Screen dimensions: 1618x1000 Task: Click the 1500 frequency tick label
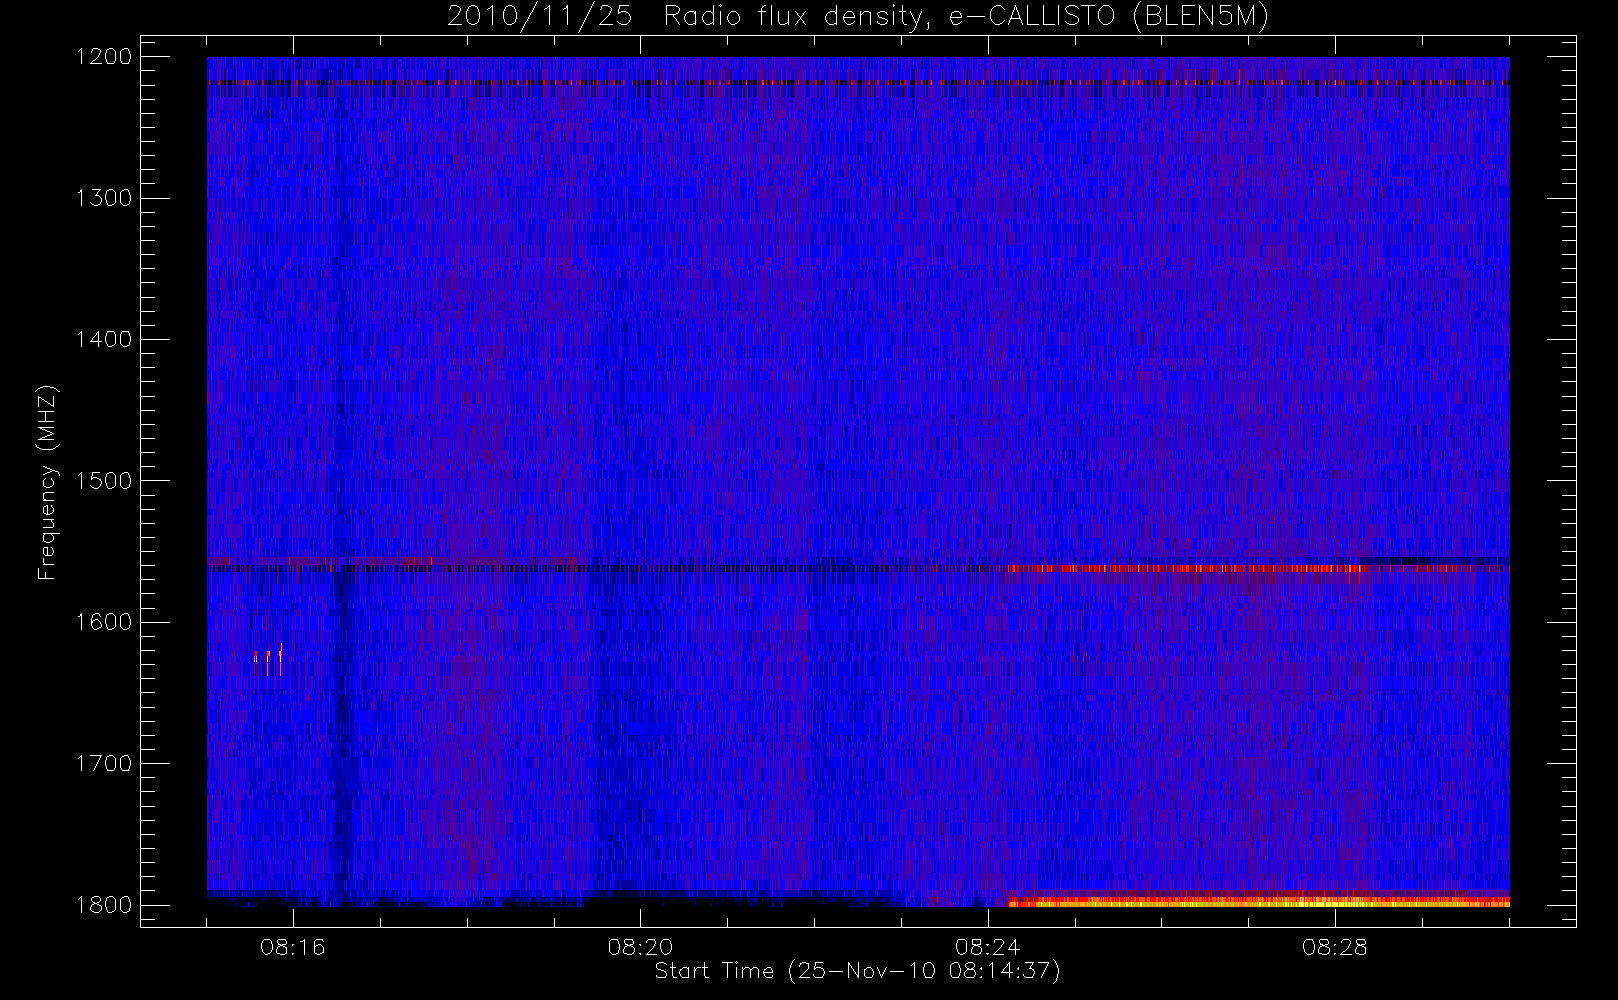coord(104,481)
